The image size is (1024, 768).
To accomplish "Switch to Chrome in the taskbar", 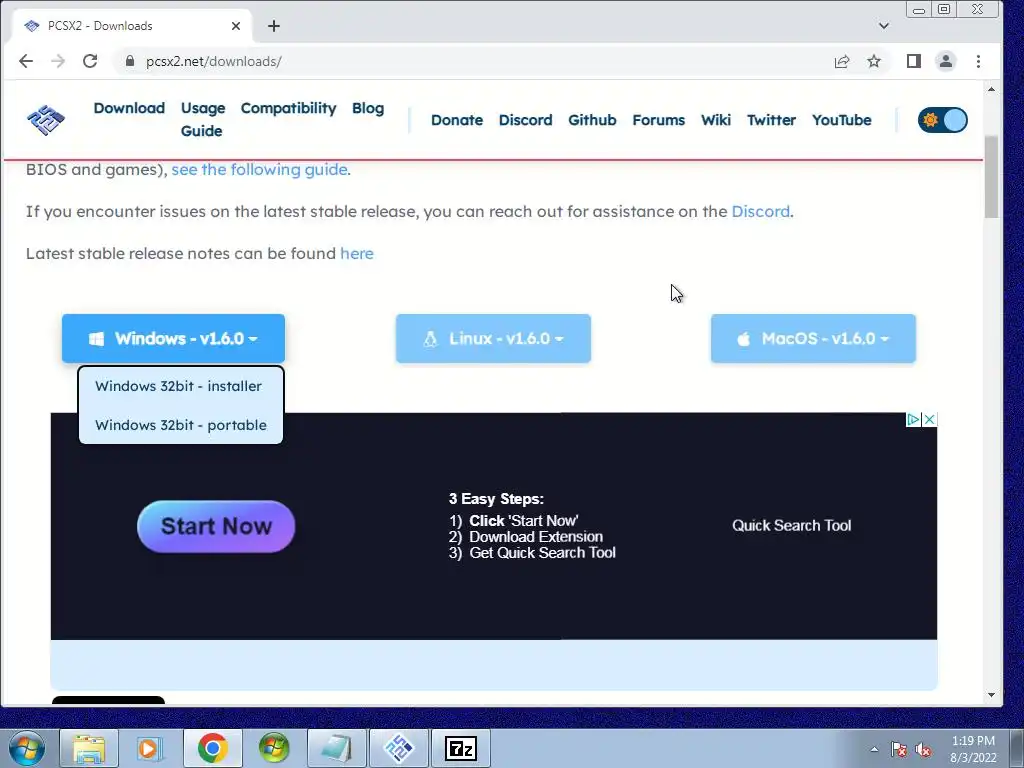I will pos(212,748).
